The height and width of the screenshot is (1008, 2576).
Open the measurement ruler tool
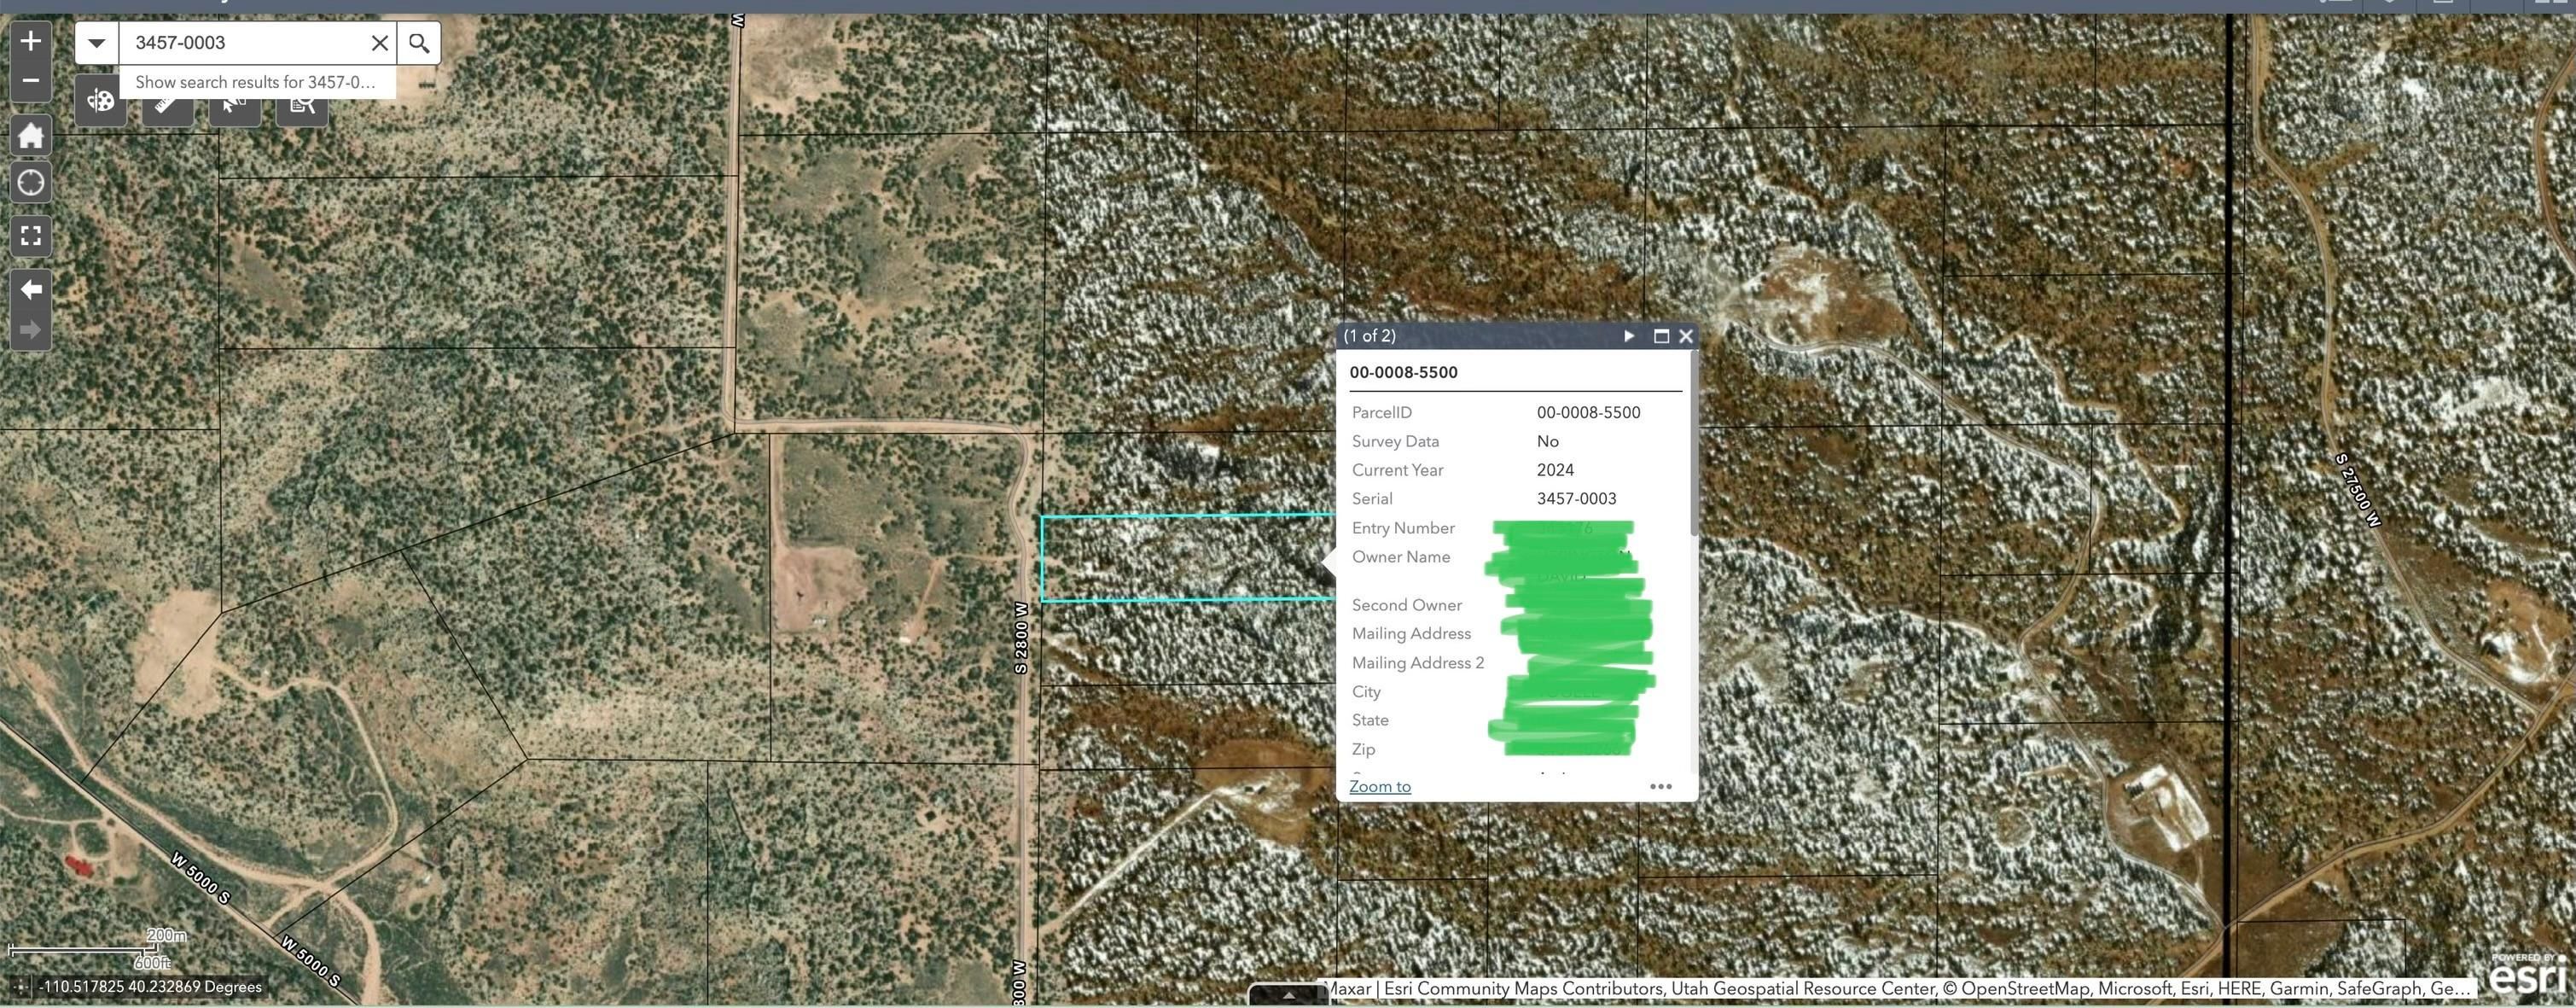[x=166, y=104]
